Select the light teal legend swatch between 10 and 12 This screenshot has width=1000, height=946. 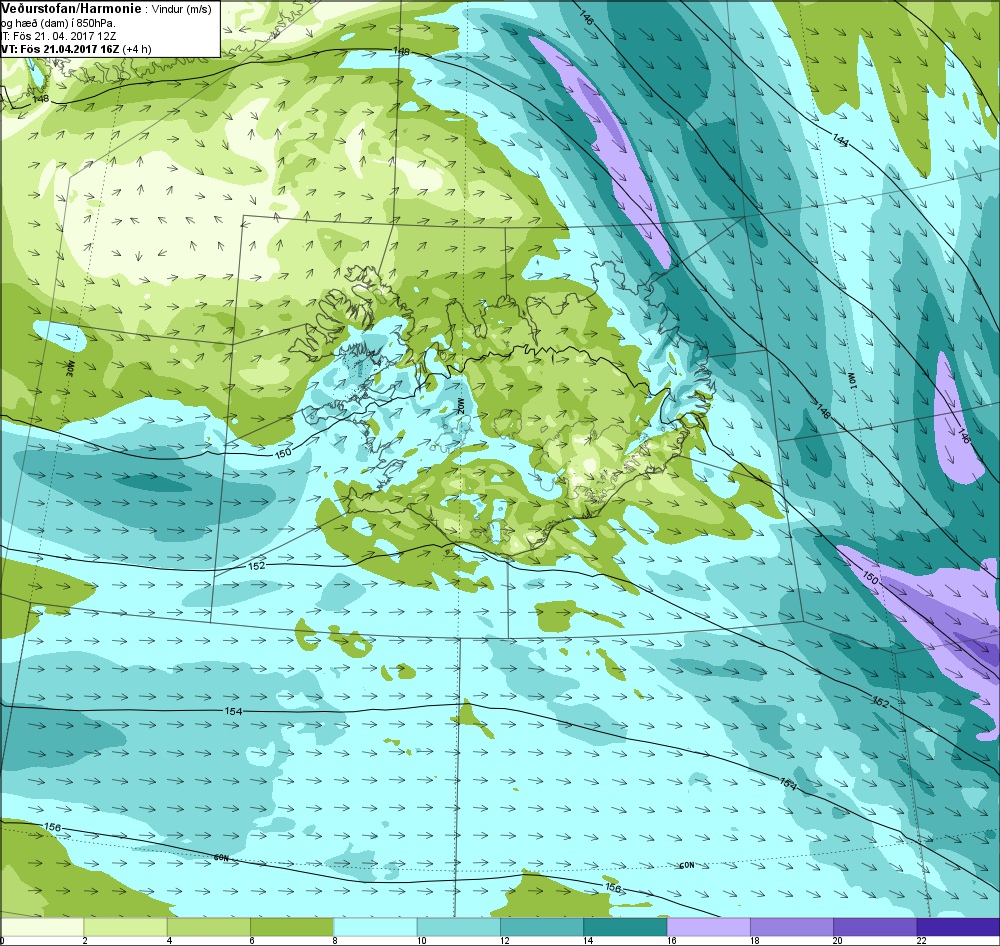point(459,926)
